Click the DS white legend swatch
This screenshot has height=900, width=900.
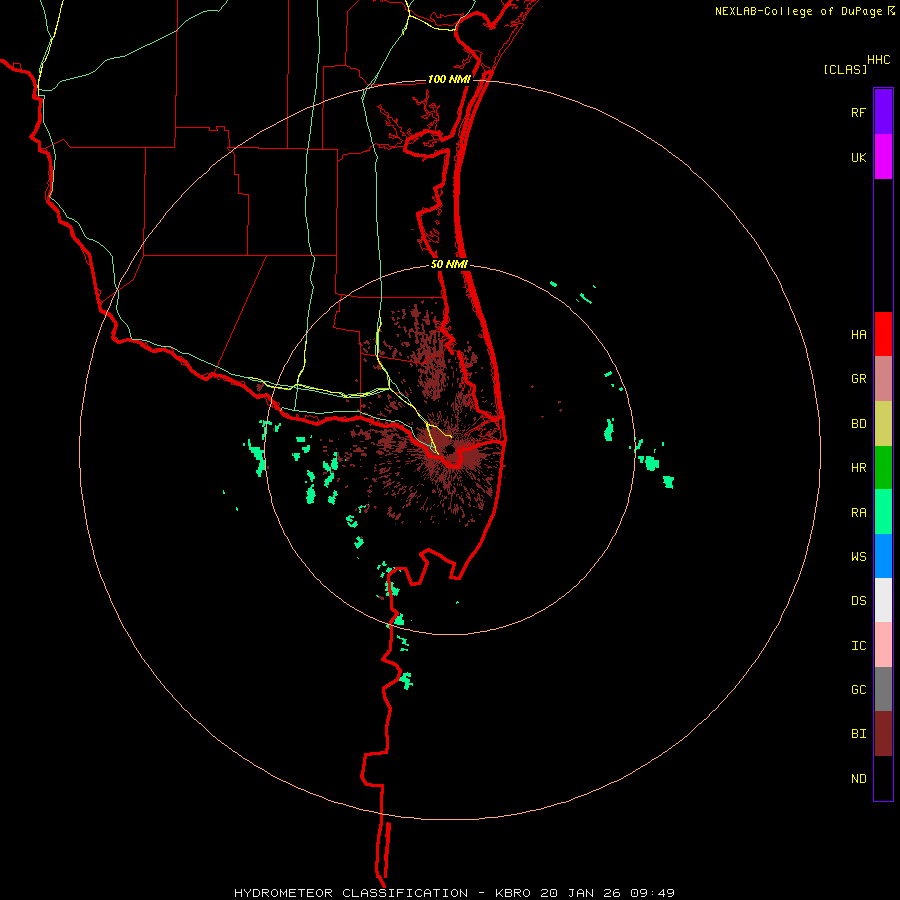point(883,600)
